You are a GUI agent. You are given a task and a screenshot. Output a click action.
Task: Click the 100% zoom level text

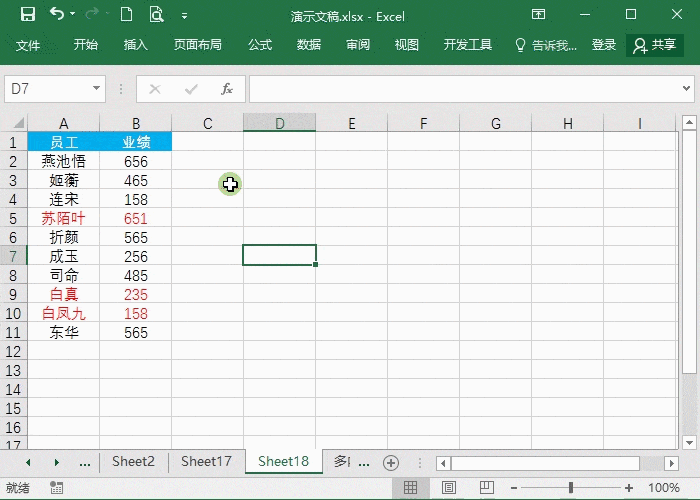(x=664, y=488)
